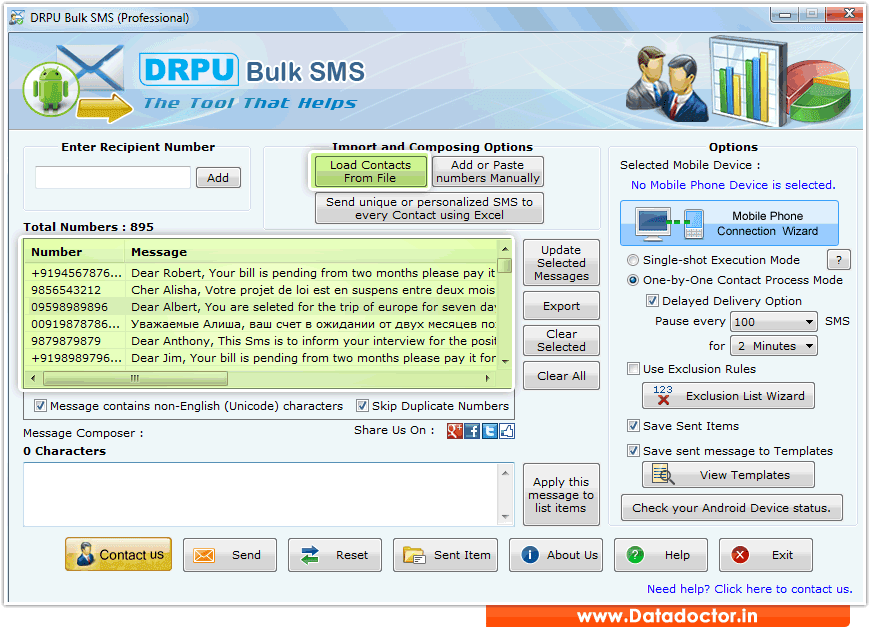The height and width of the screenshot is (627, 870).
Task: Click the Export button
Action: (x=561, y=306)
